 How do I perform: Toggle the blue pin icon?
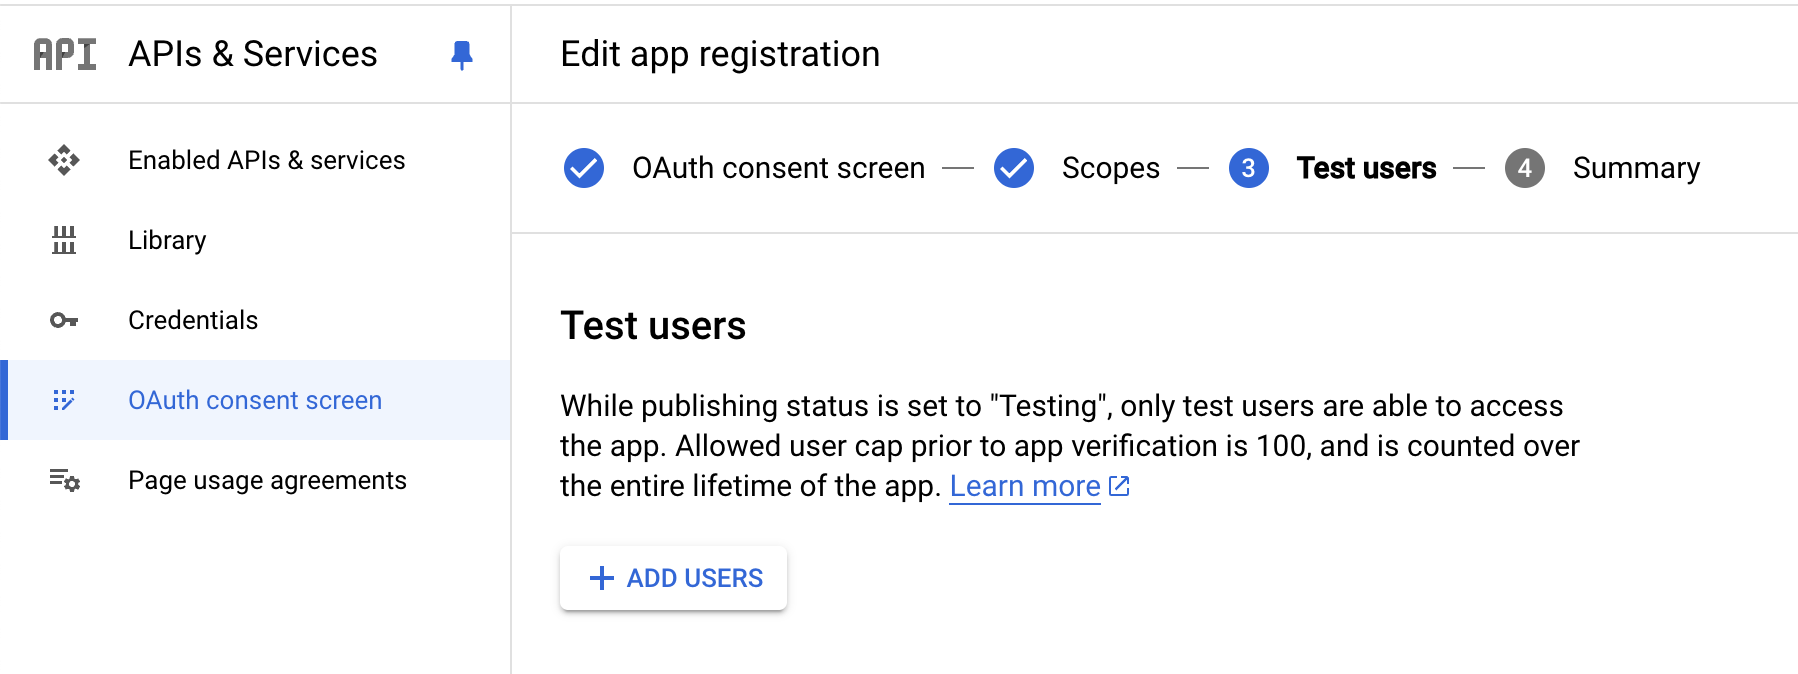coord(461,55)
